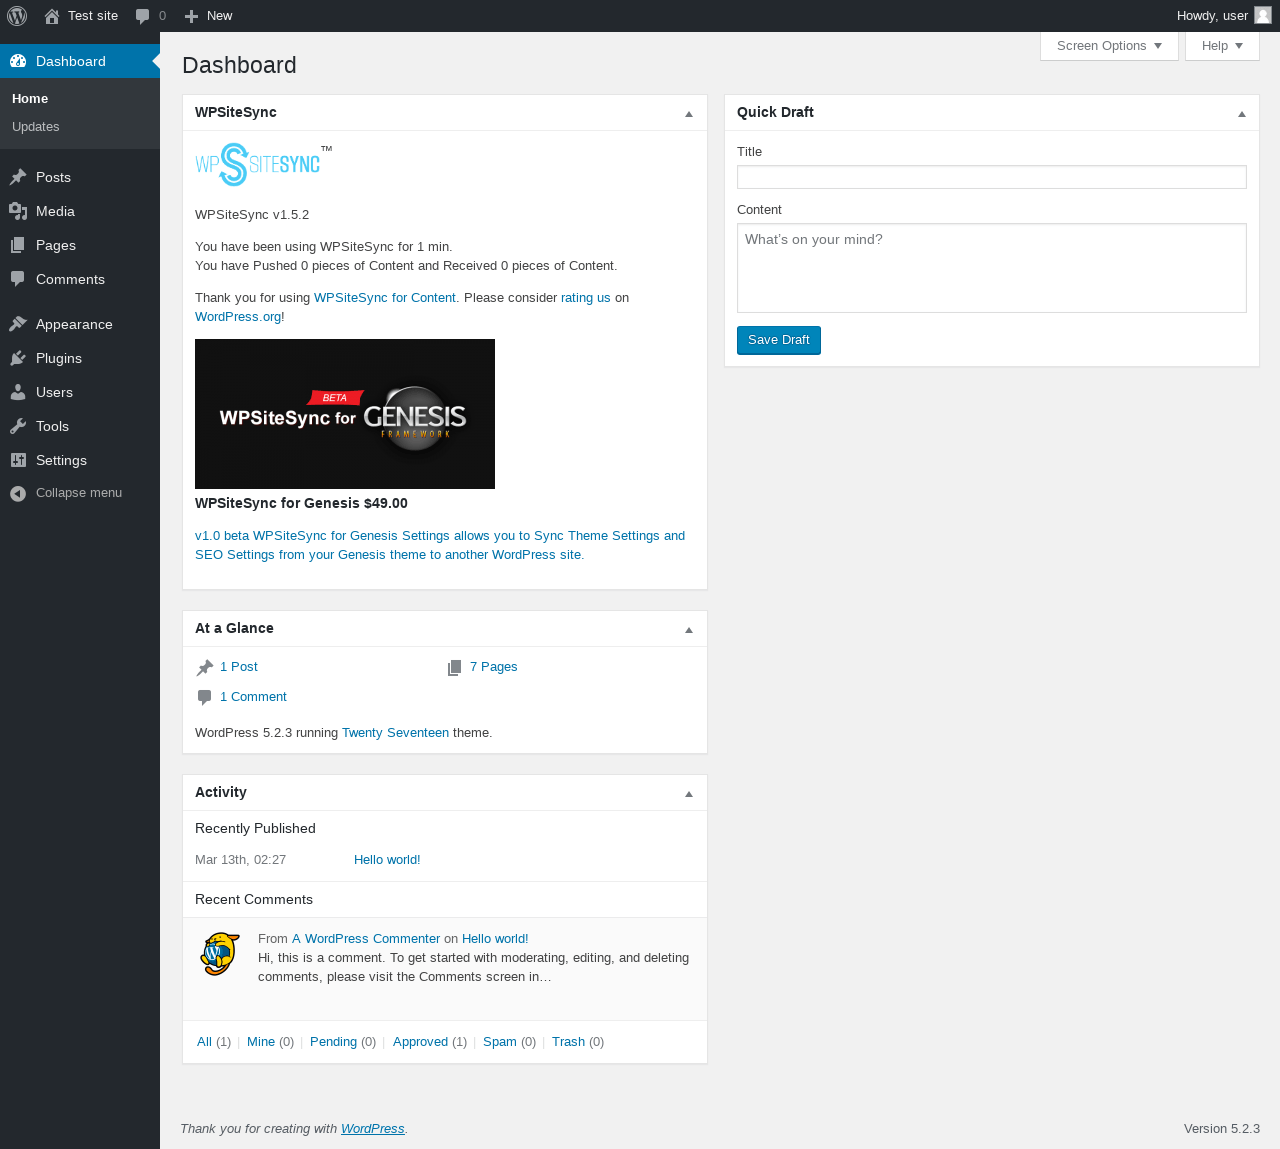Open the Plugins menu label
The height and width of the screenshot is (1149, 1280).
[x=59, y=358]
